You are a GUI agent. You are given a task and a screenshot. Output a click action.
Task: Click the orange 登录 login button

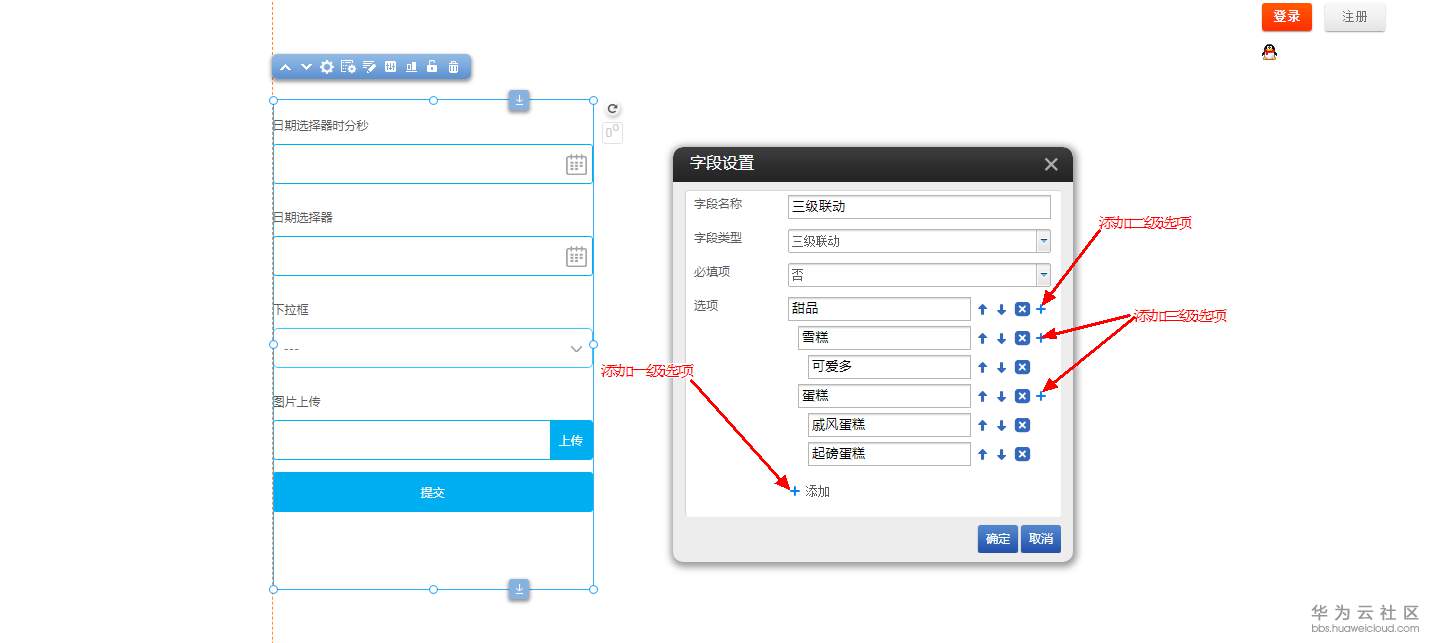click(x=1287, y=17)
